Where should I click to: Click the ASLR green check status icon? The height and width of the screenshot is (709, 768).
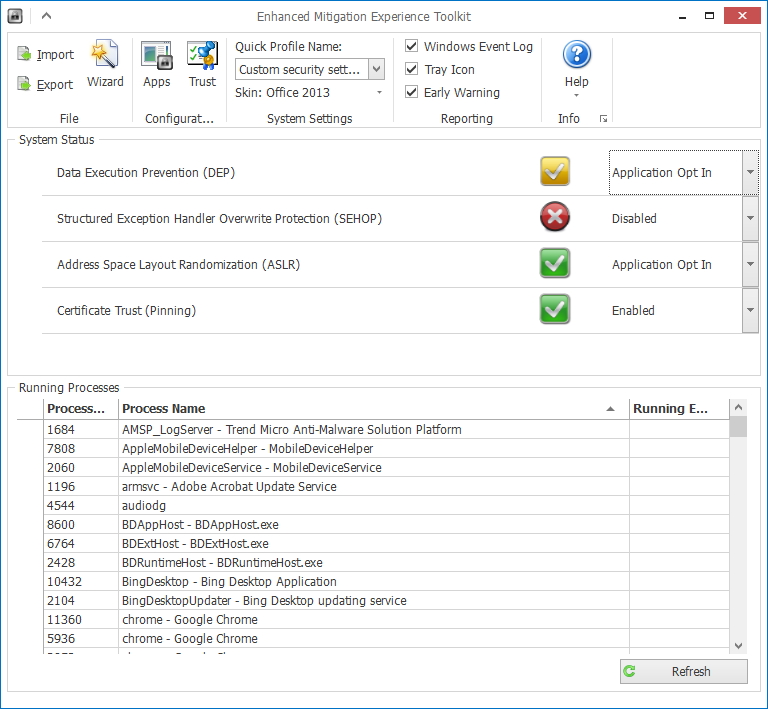click(x=554, y=263)
